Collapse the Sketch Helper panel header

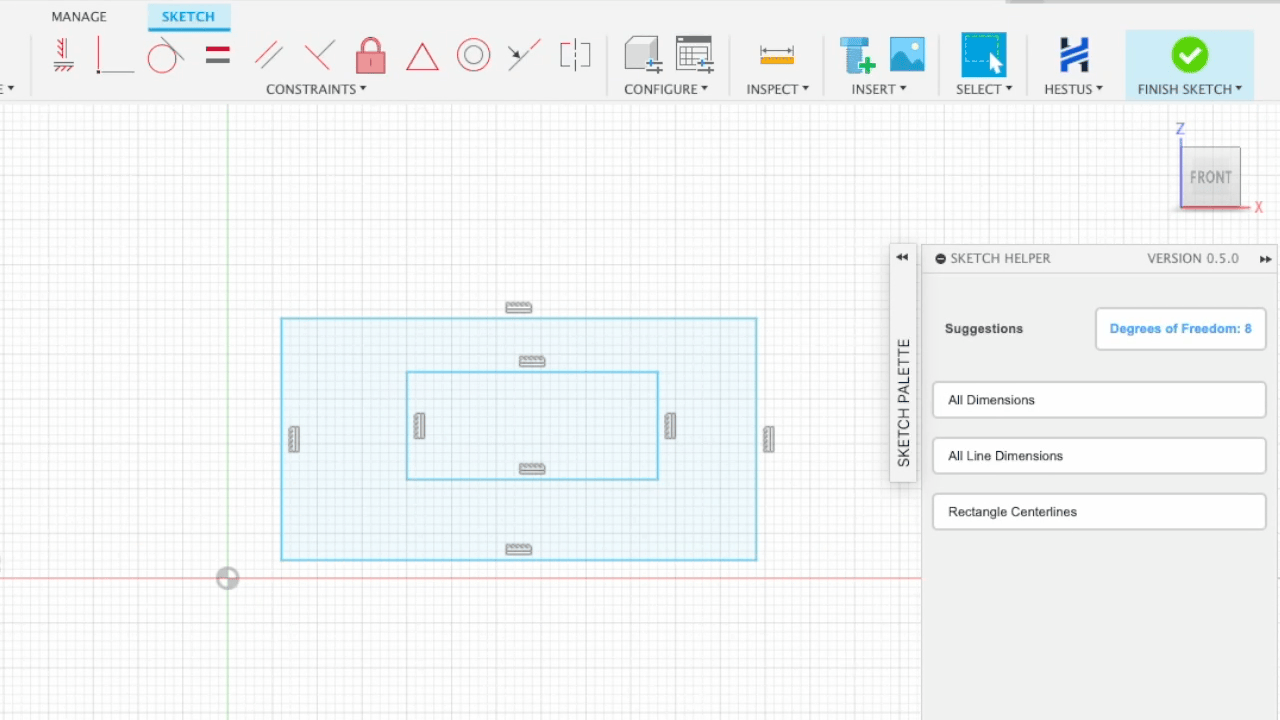click(940, 259)
